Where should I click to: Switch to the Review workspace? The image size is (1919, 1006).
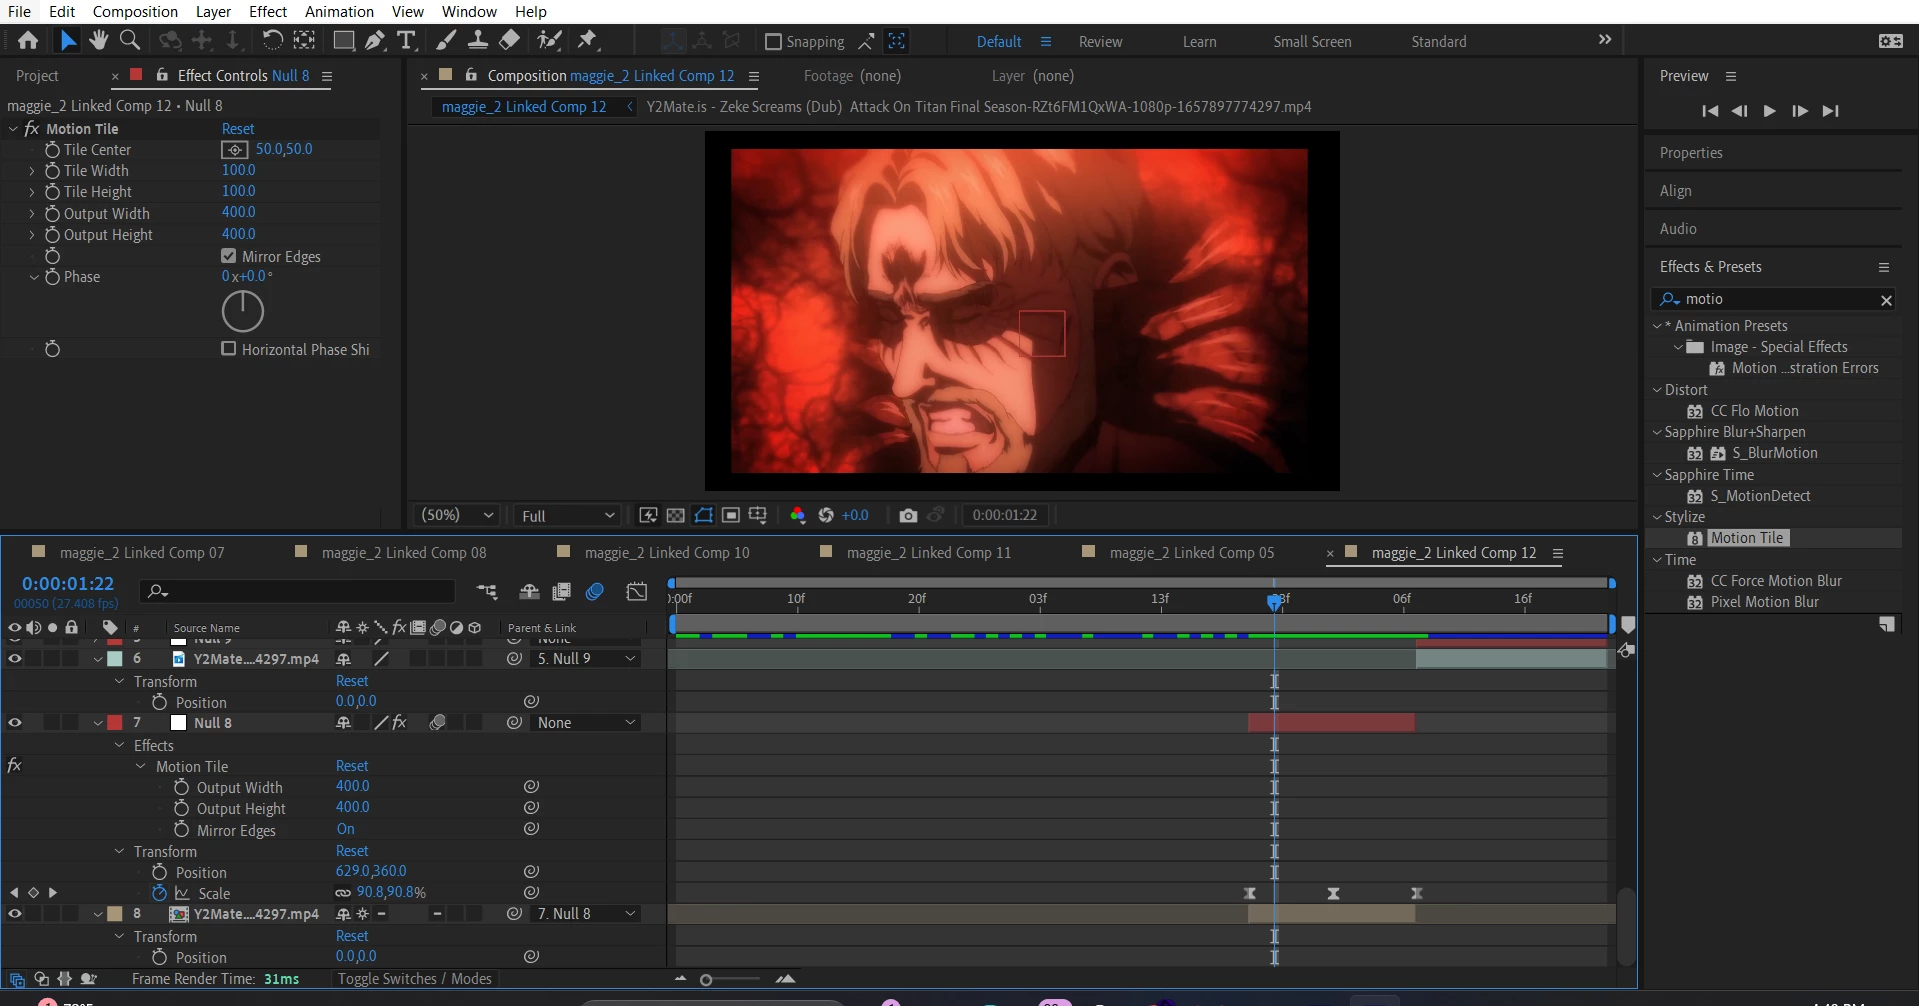click(x=1100, y=42)
